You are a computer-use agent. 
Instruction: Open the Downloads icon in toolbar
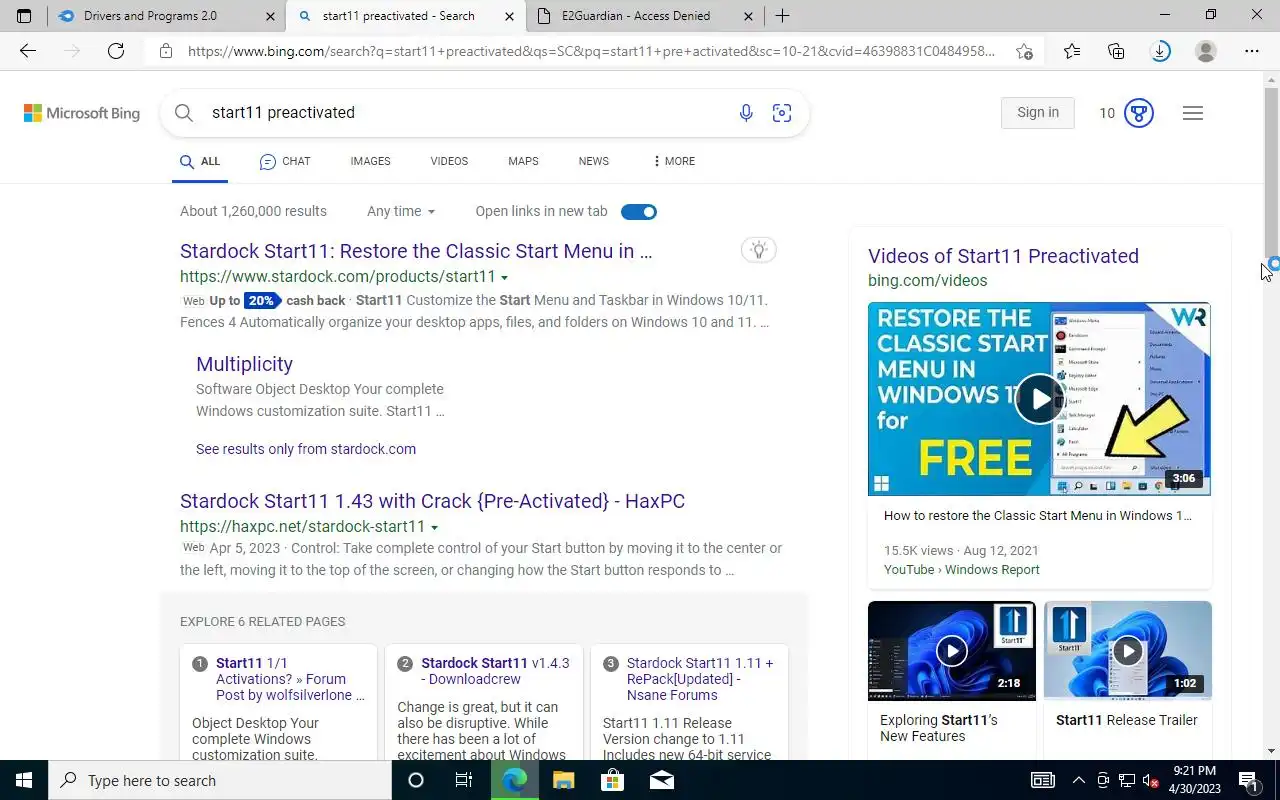click(1160, 51)
